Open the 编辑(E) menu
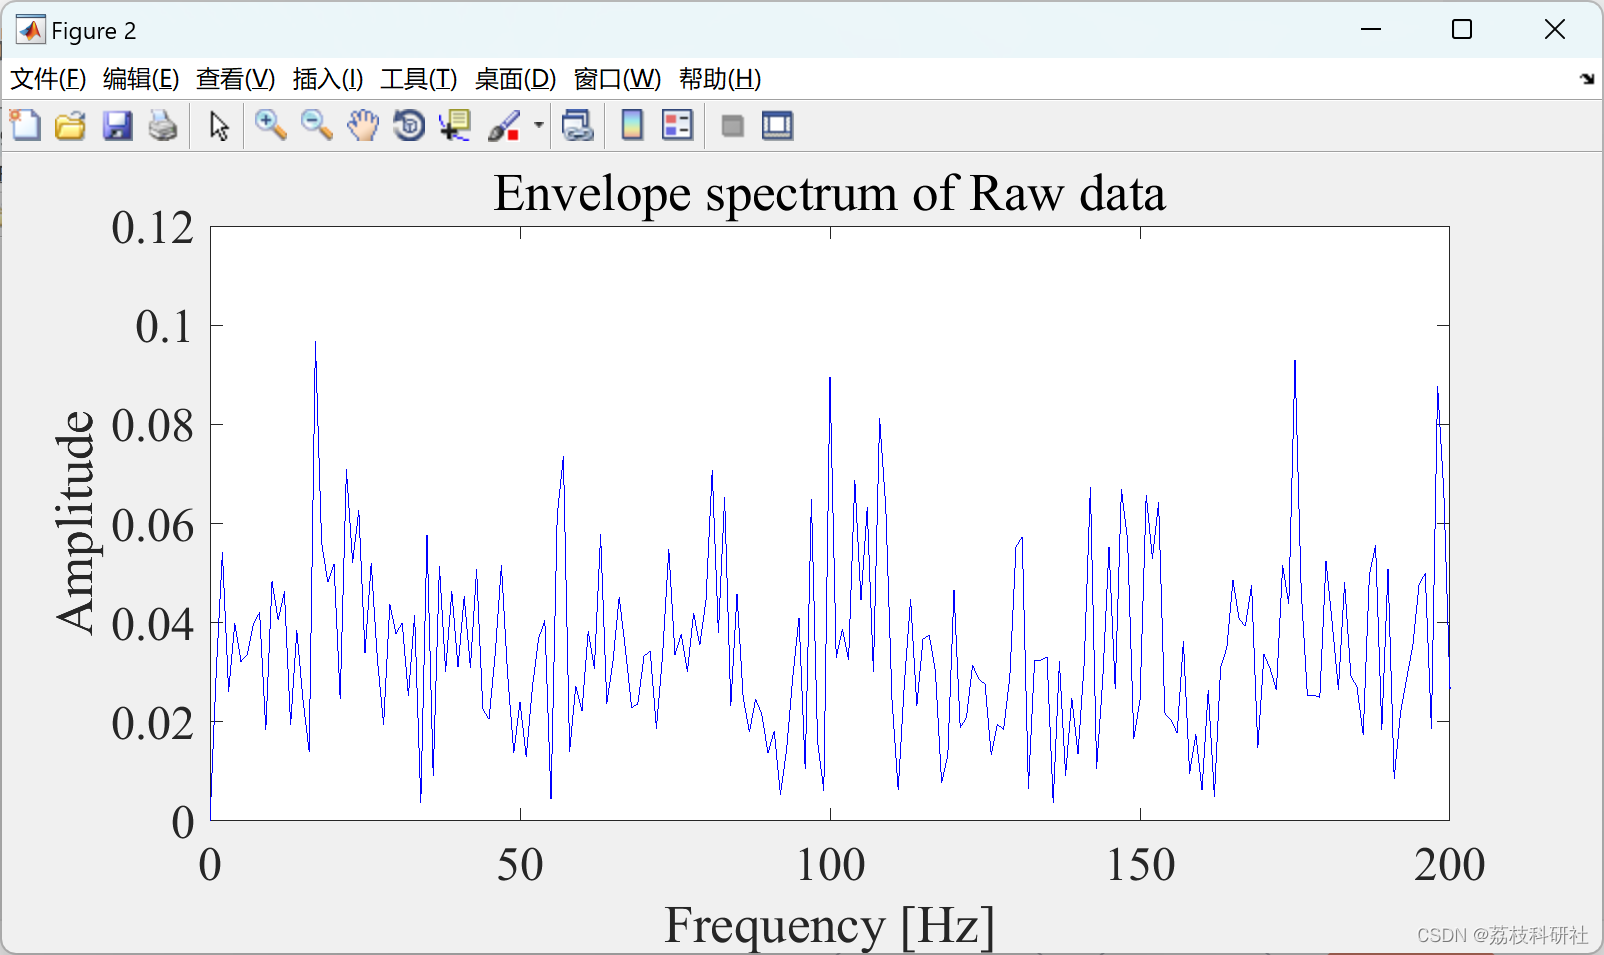This screenshot has height=955, width=1604. point(141,79)
